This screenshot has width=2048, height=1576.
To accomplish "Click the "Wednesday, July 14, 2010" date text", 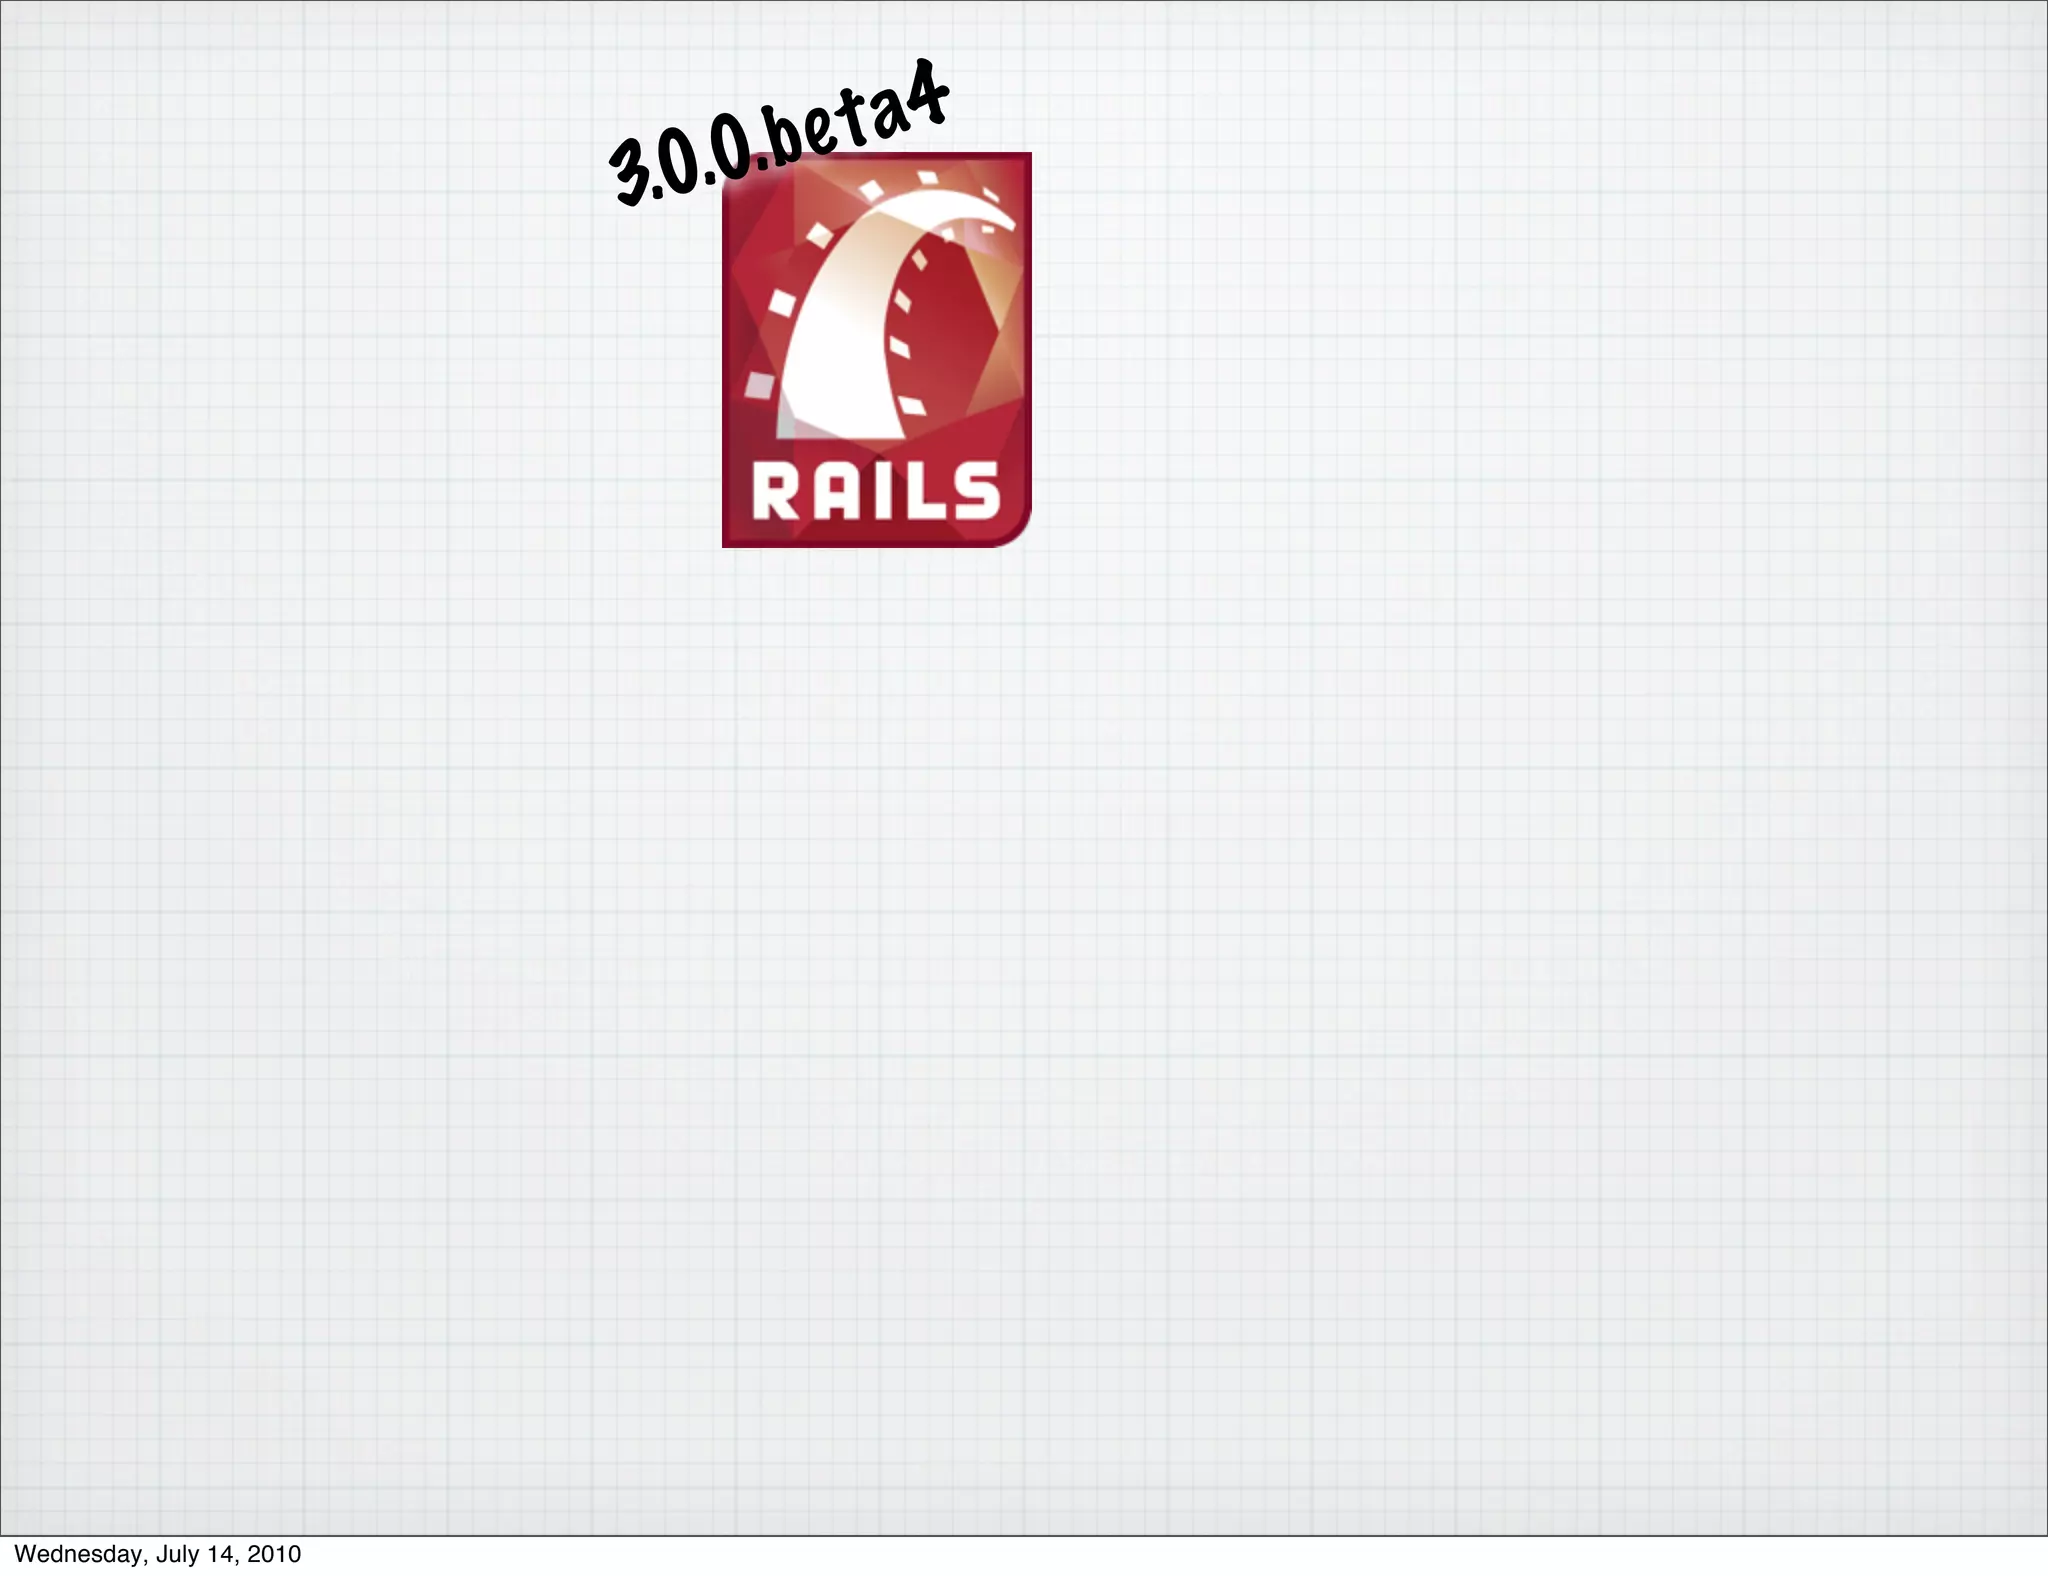I will 158,1554.
